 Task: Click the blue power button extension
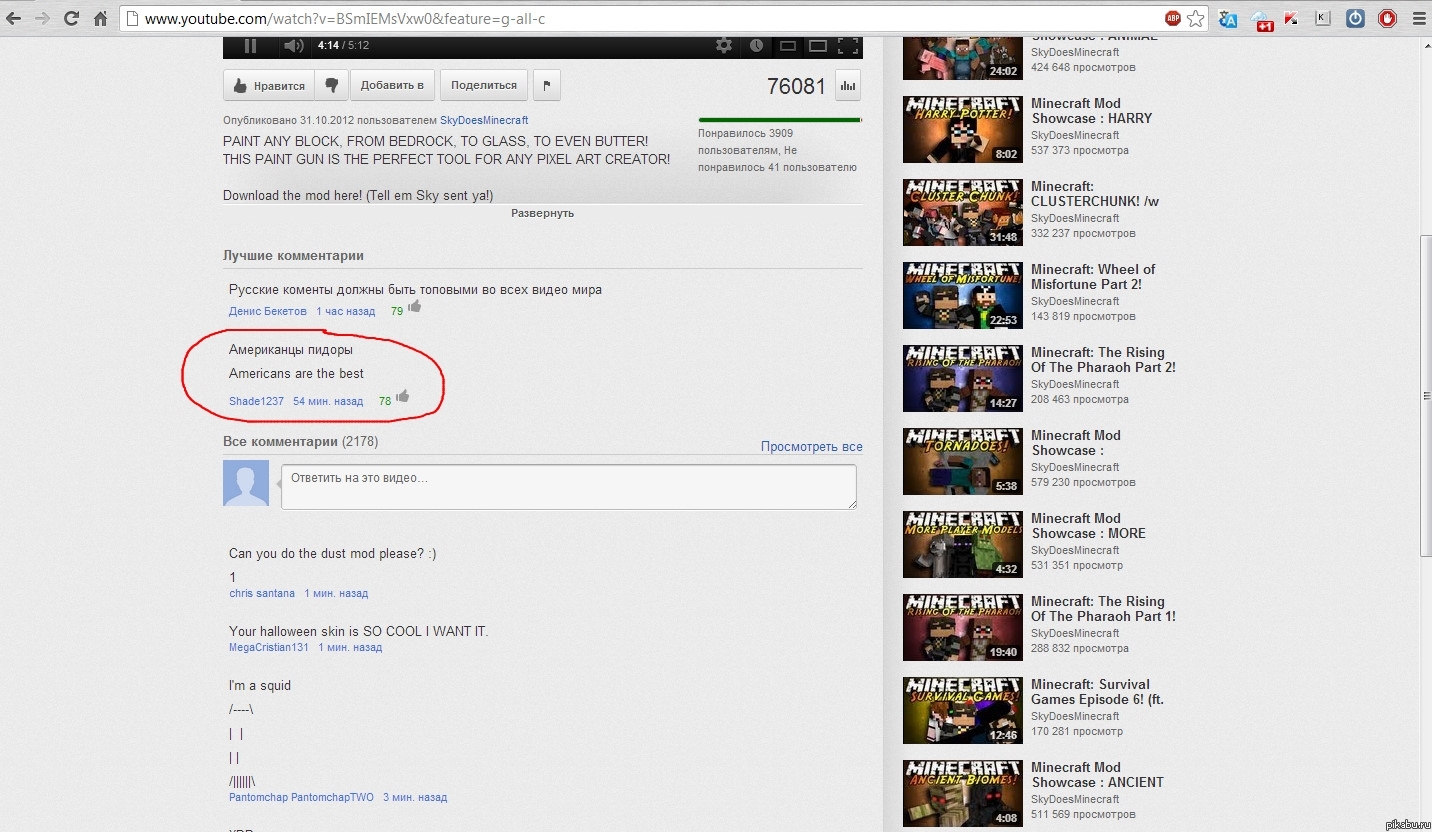1355,18
